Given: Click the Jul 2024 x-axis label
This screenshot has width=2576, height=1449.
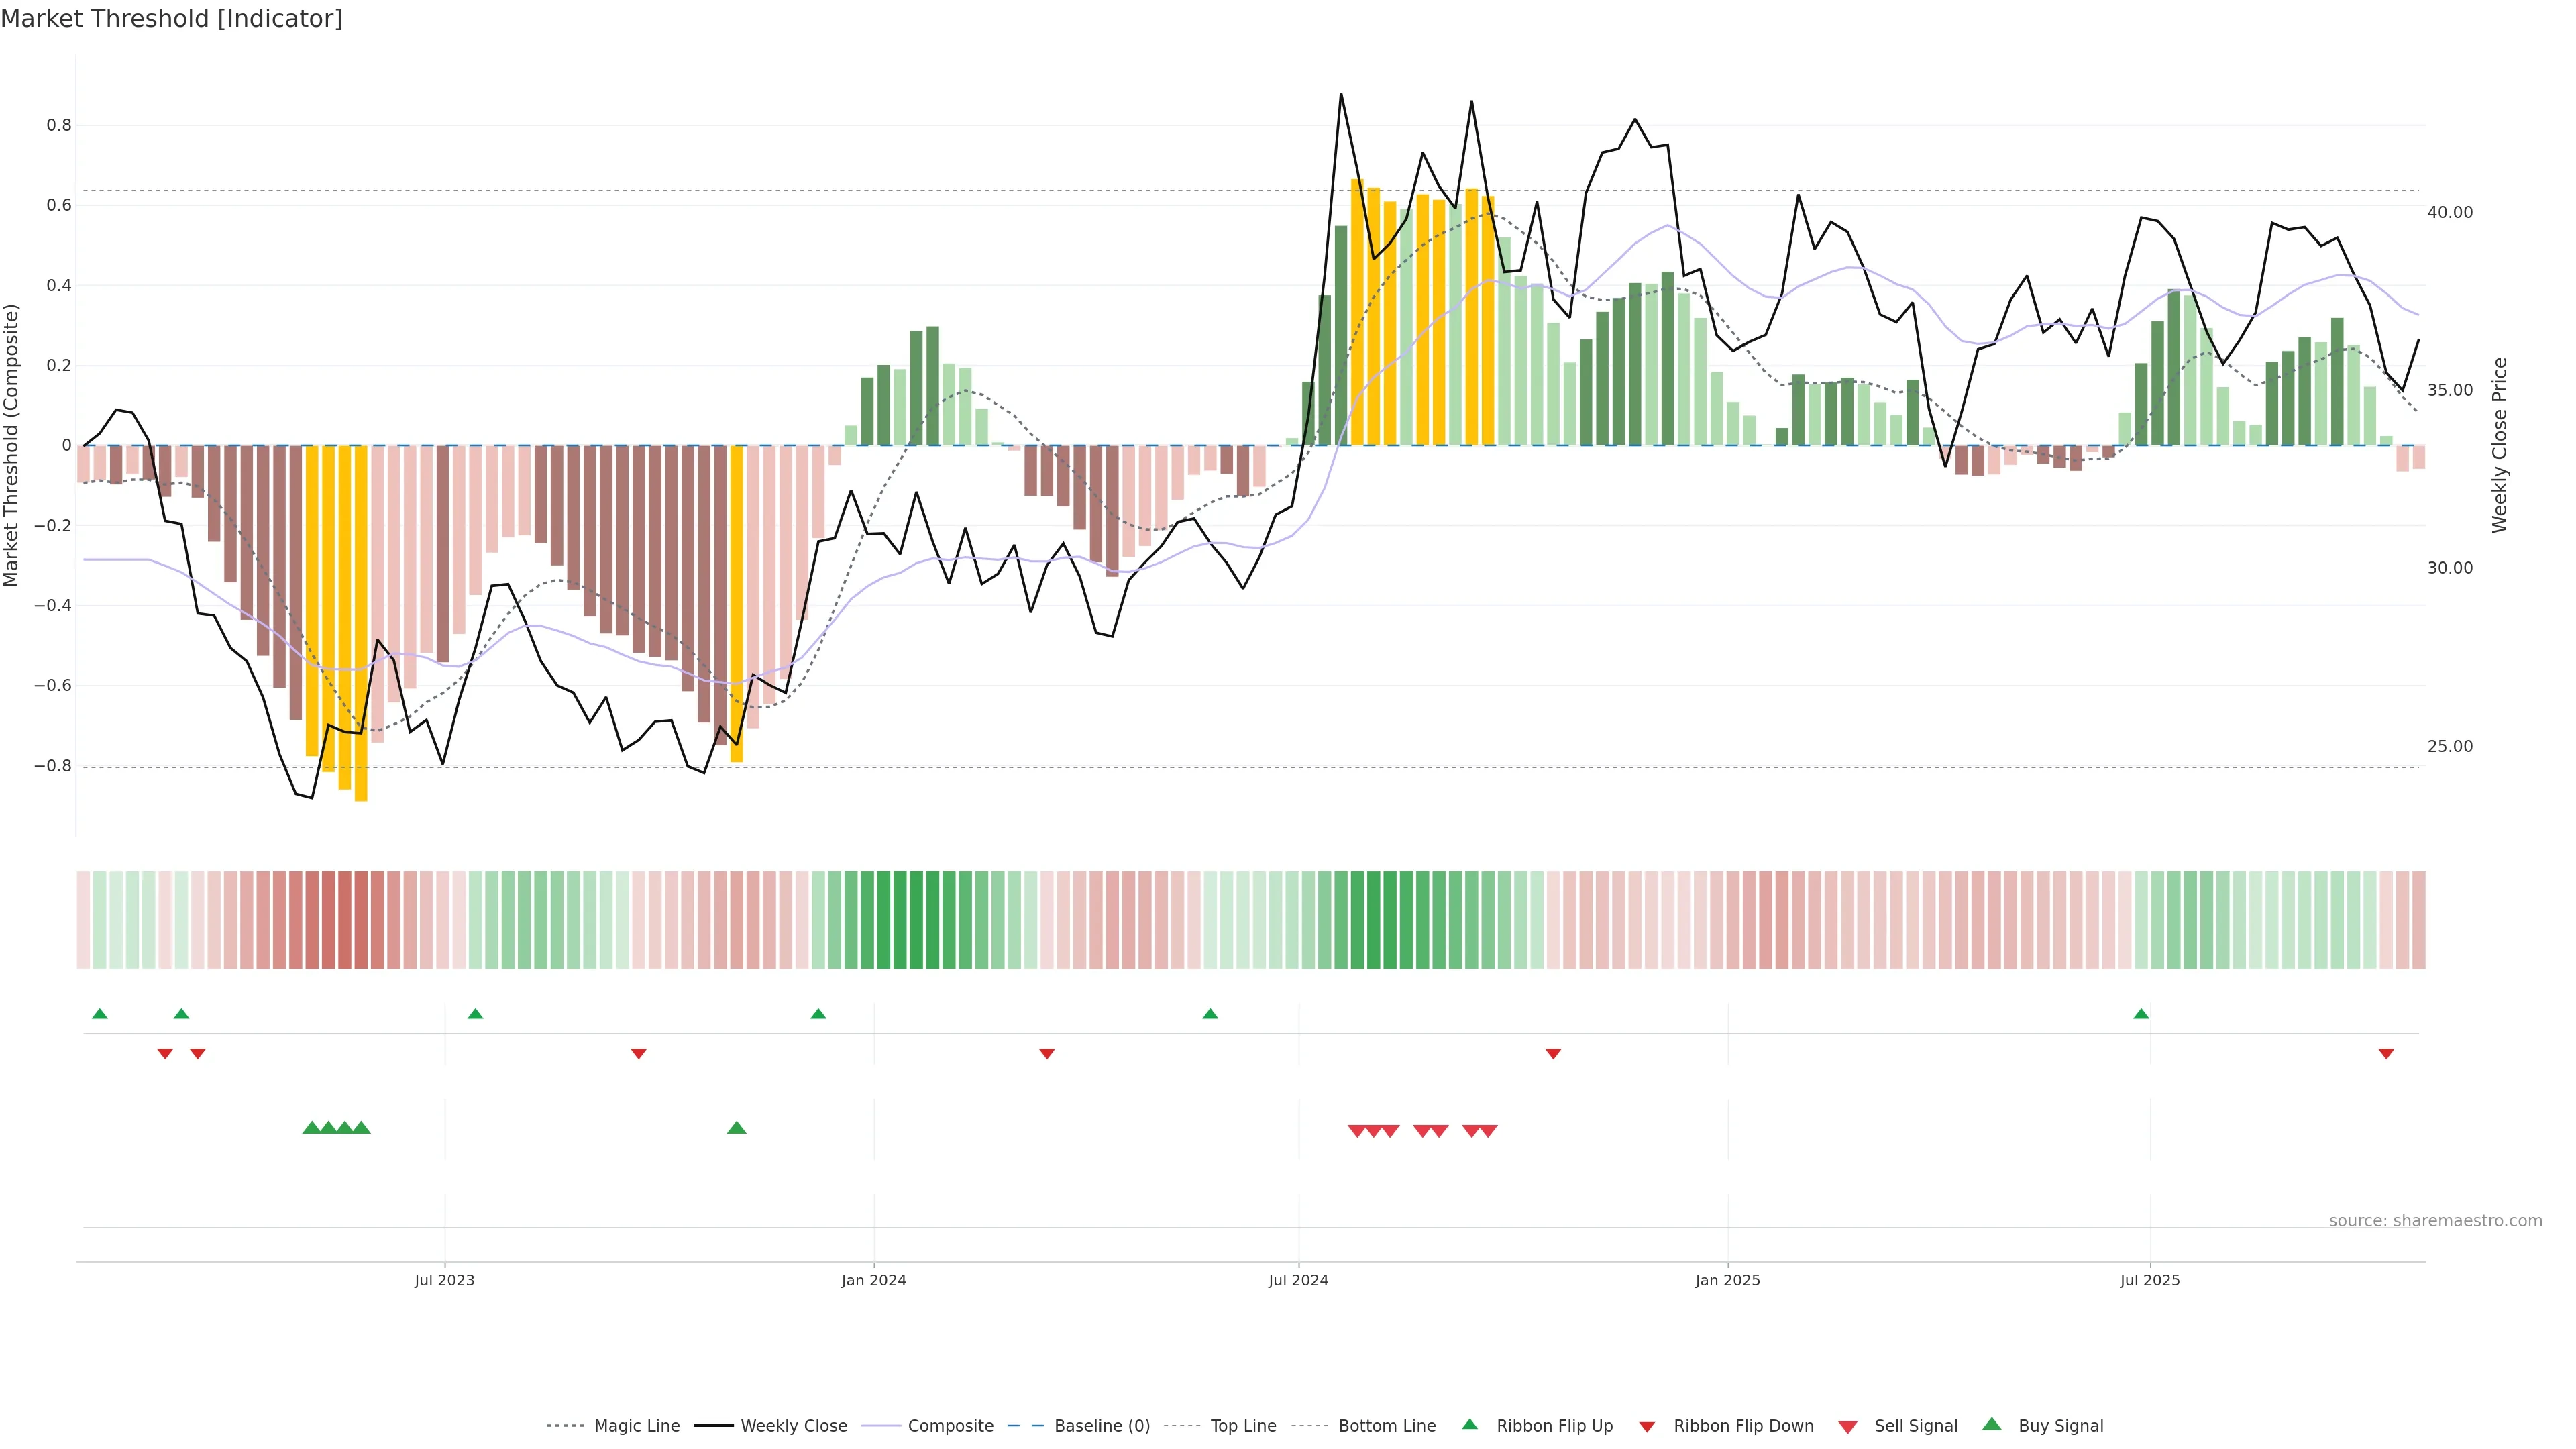Looking at the screenshot, I should (1298, 1280).
